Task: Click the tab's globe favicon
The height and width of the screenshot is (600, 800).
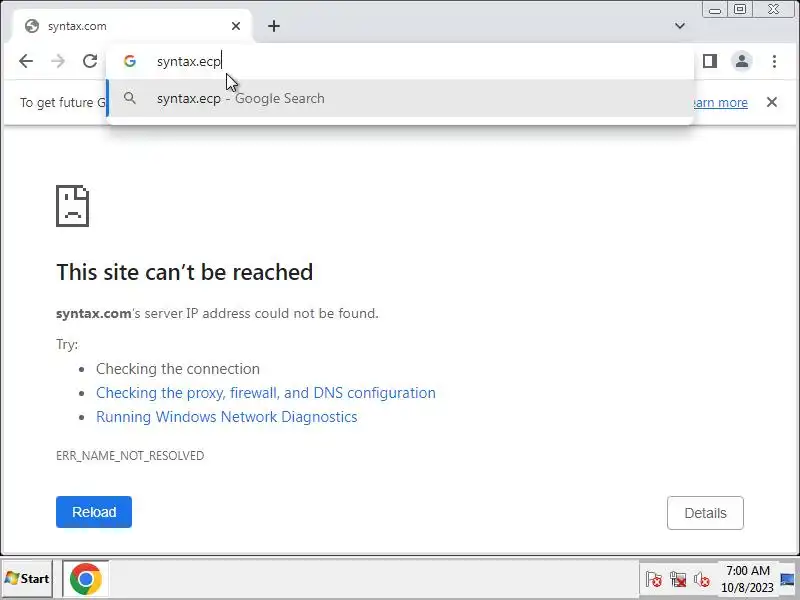Action: 32,26
